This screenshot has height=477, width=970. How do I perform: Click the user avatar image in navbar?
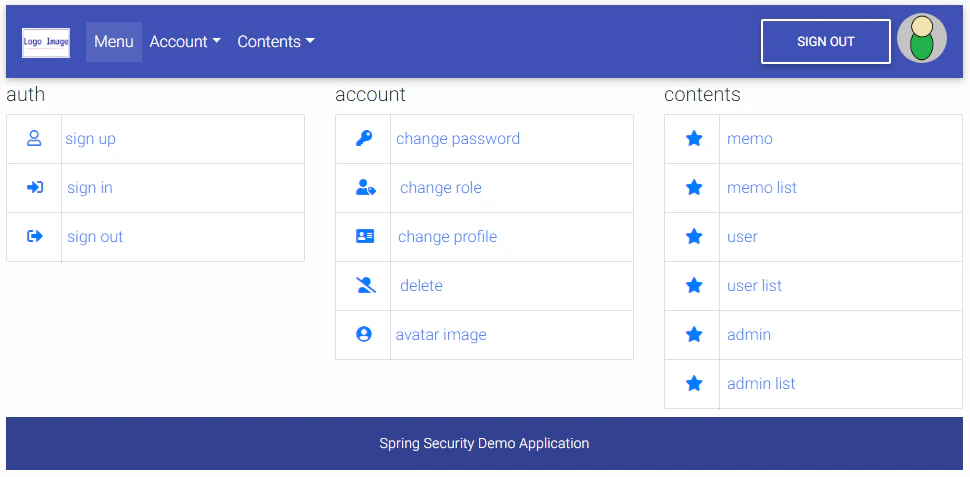[922, 38]
